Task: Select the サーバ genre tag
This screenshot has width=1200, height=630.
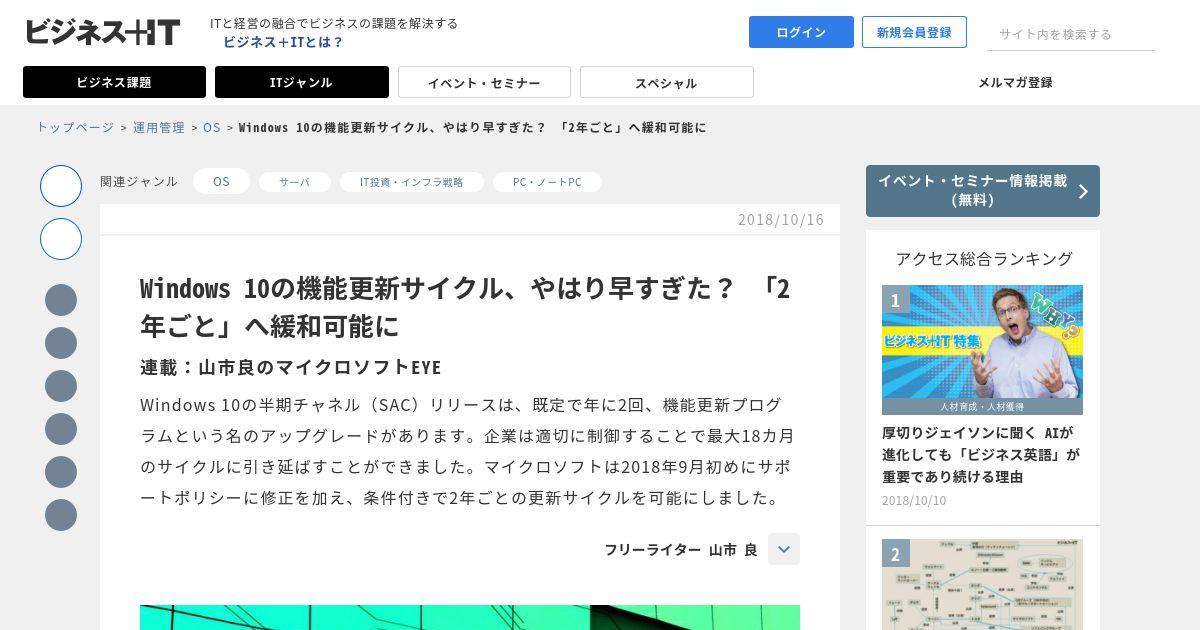Action: (x=295, y=182)
